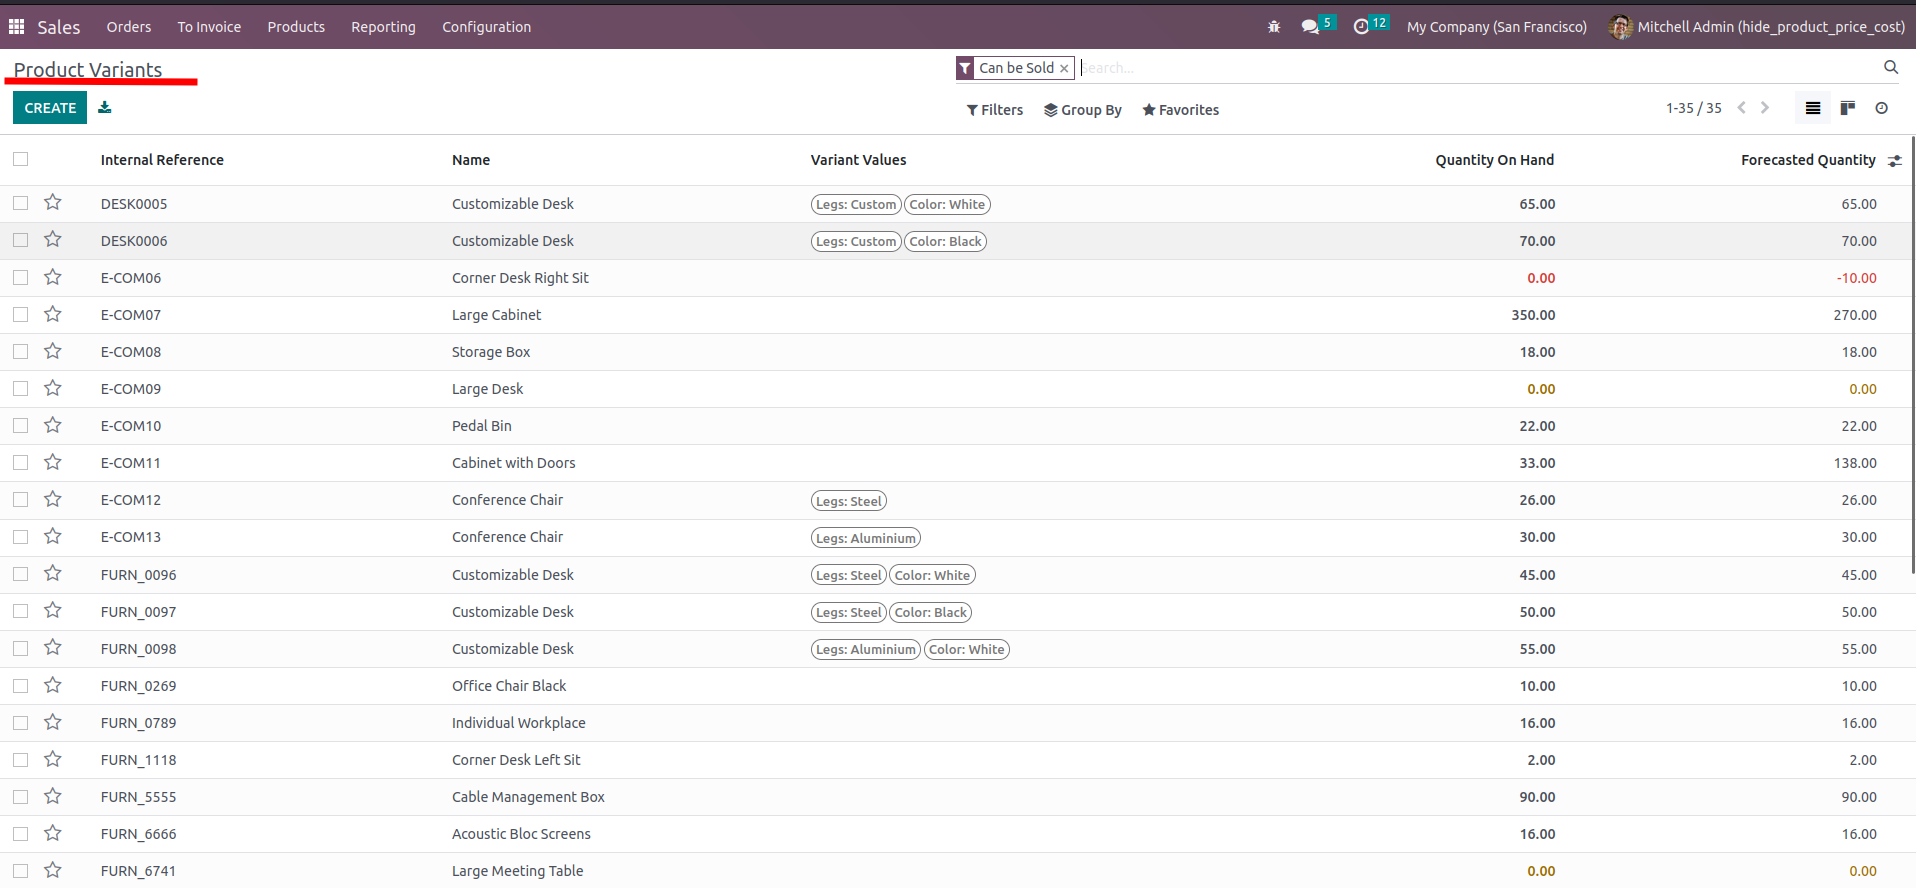Favorite star for FURN_0269 row

(x=53, y=685)
